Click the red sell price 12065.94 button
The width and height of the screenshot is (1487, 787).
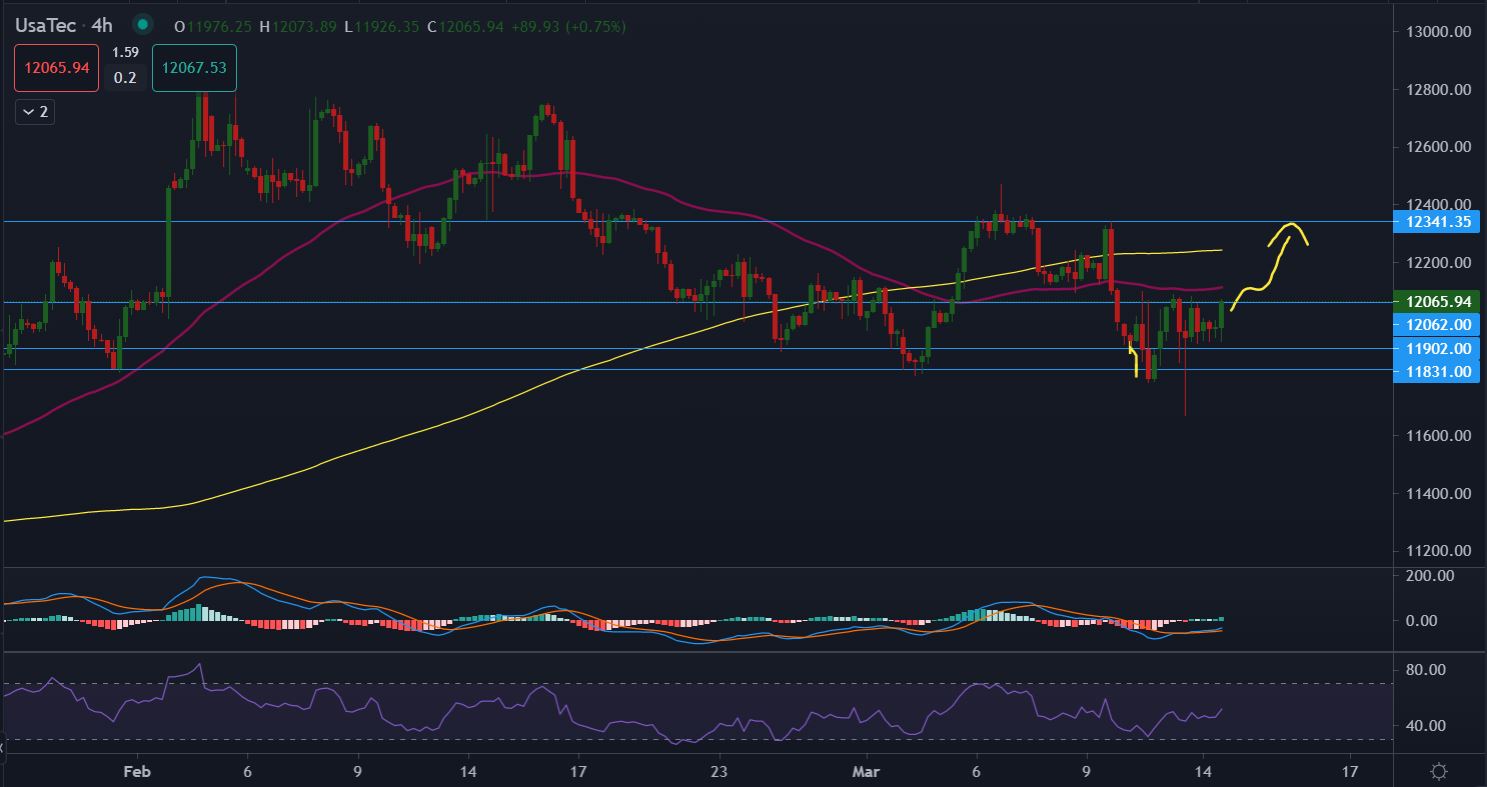56,68
